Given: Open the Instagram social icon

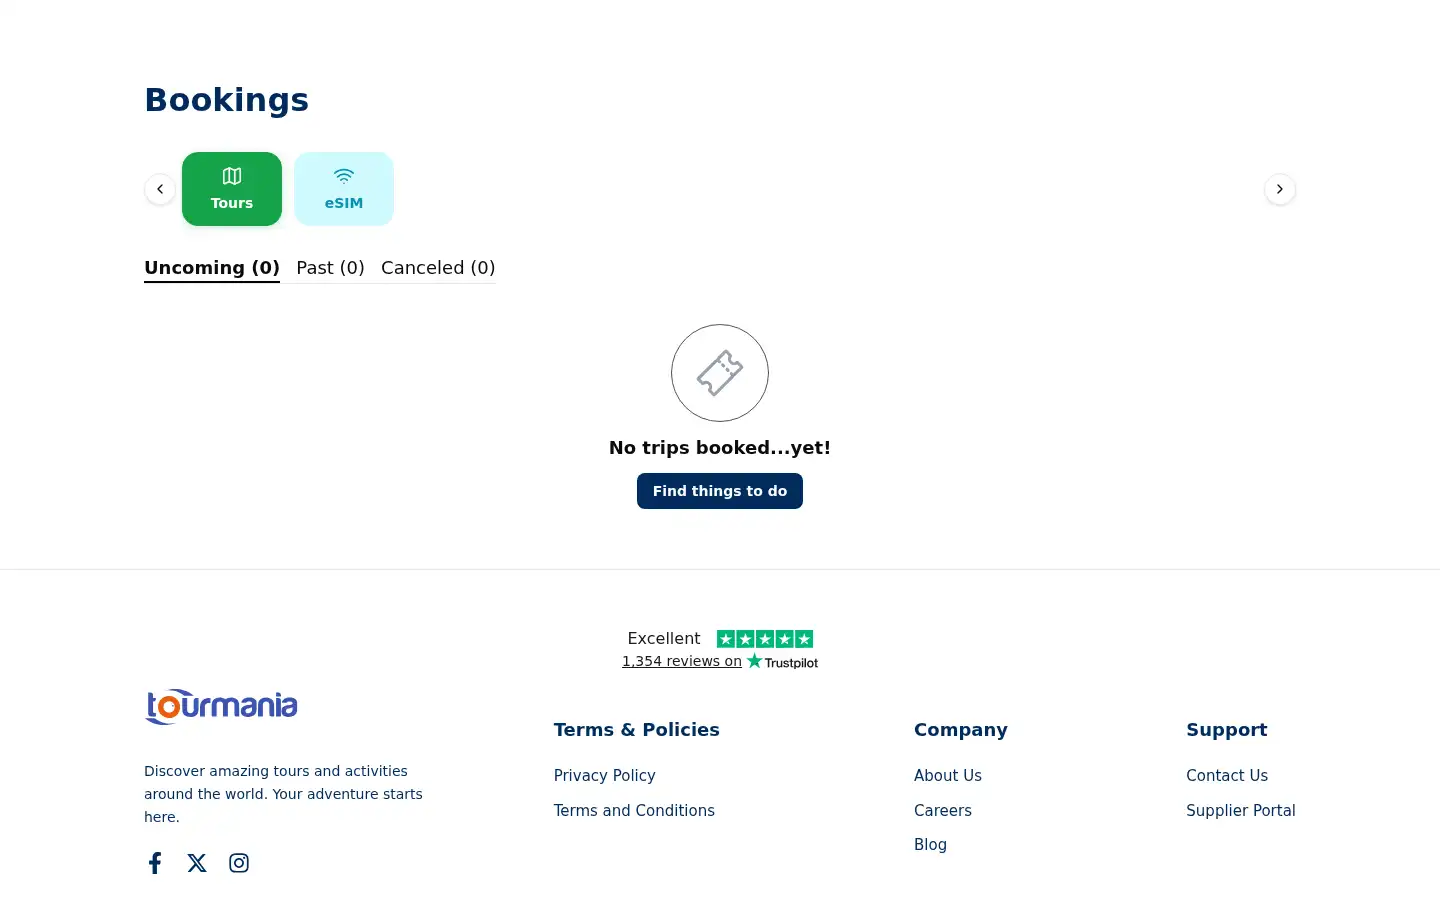Looking at the screenshot, I should pyautogui.click(x=239, y=863).
